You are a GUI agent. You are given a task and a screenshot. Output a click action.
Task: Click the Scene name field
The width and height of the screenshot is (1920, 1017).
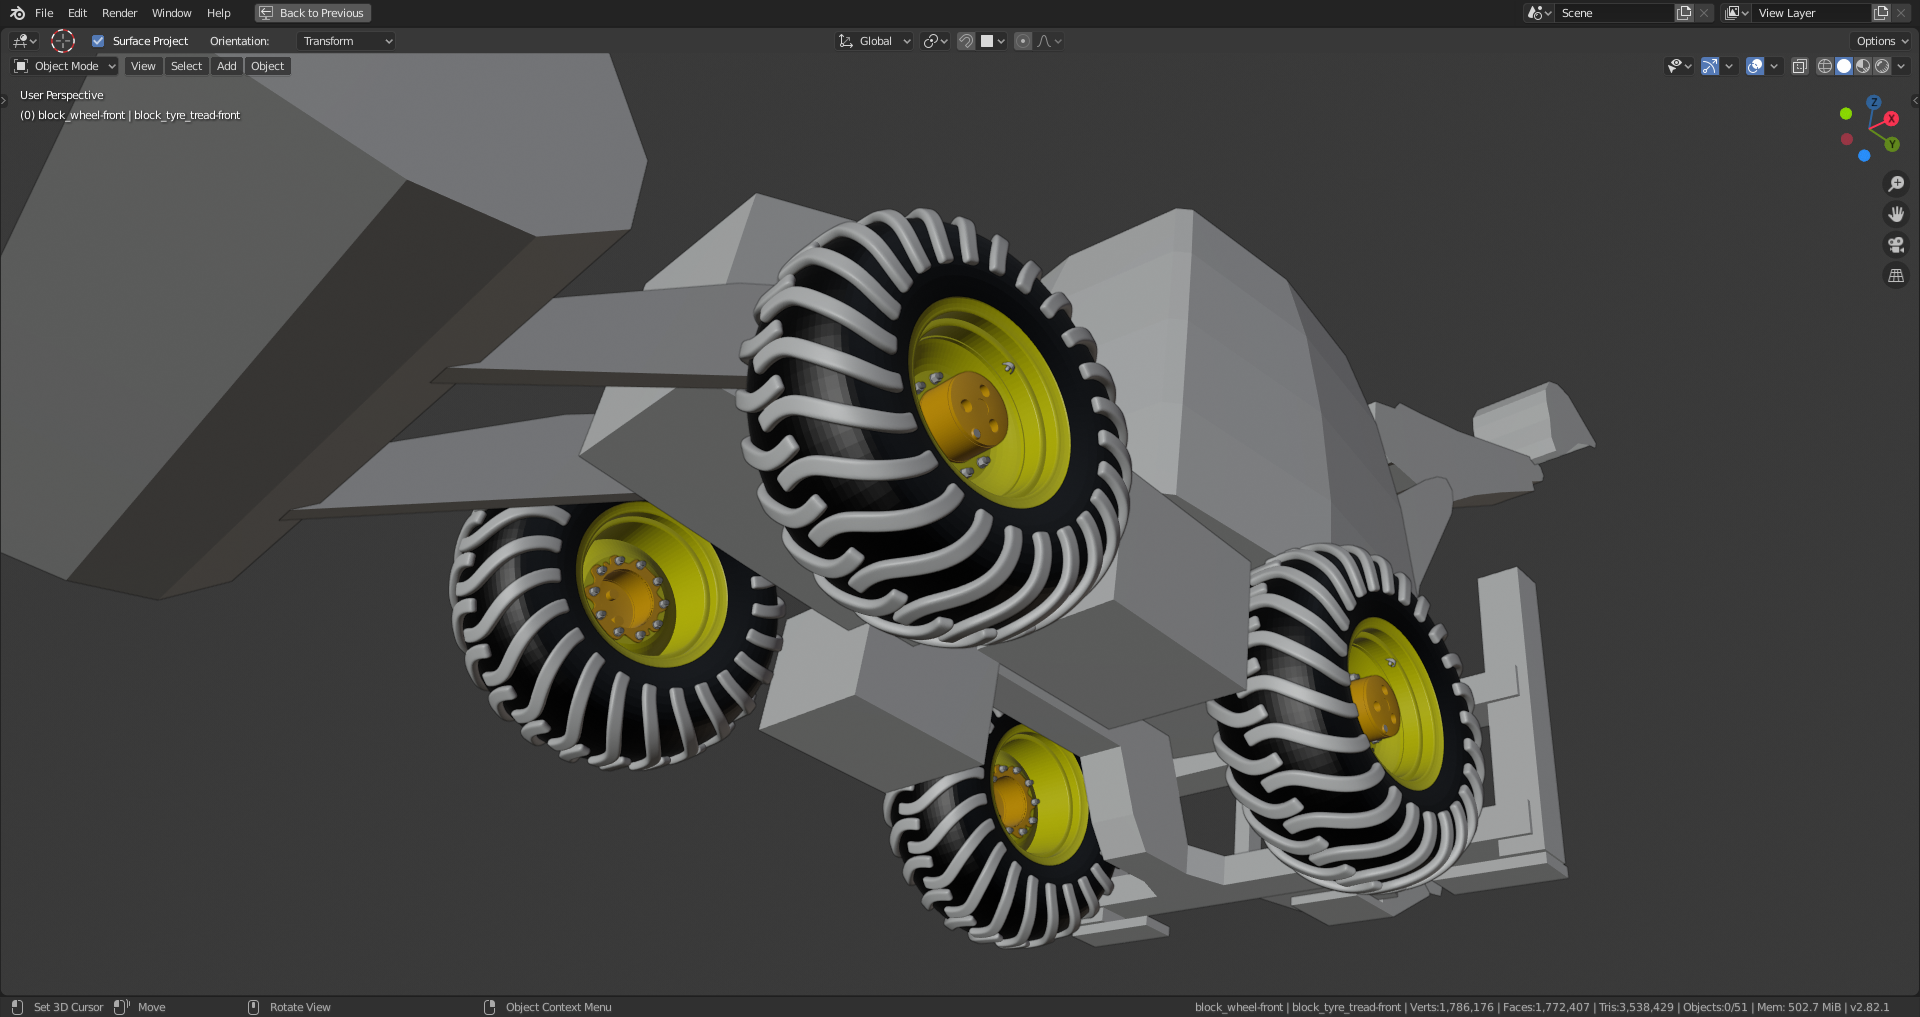click(1614, 13)
